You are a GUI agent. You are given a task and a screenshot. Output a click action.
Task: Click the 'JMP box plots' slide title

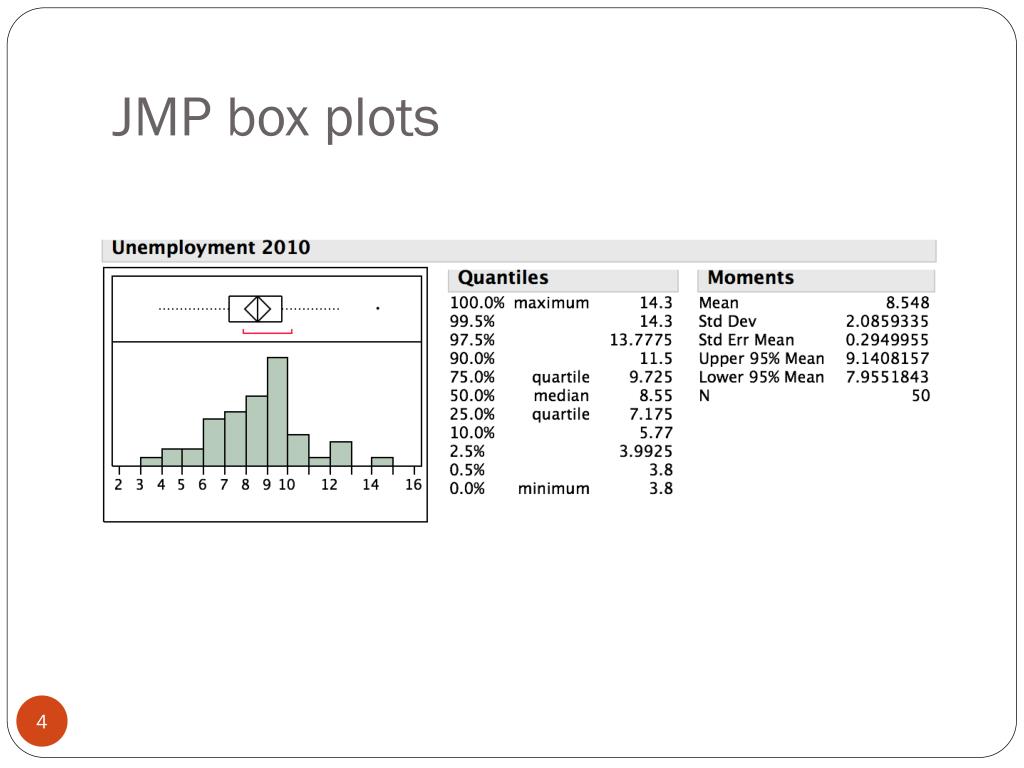coord(275,118)
